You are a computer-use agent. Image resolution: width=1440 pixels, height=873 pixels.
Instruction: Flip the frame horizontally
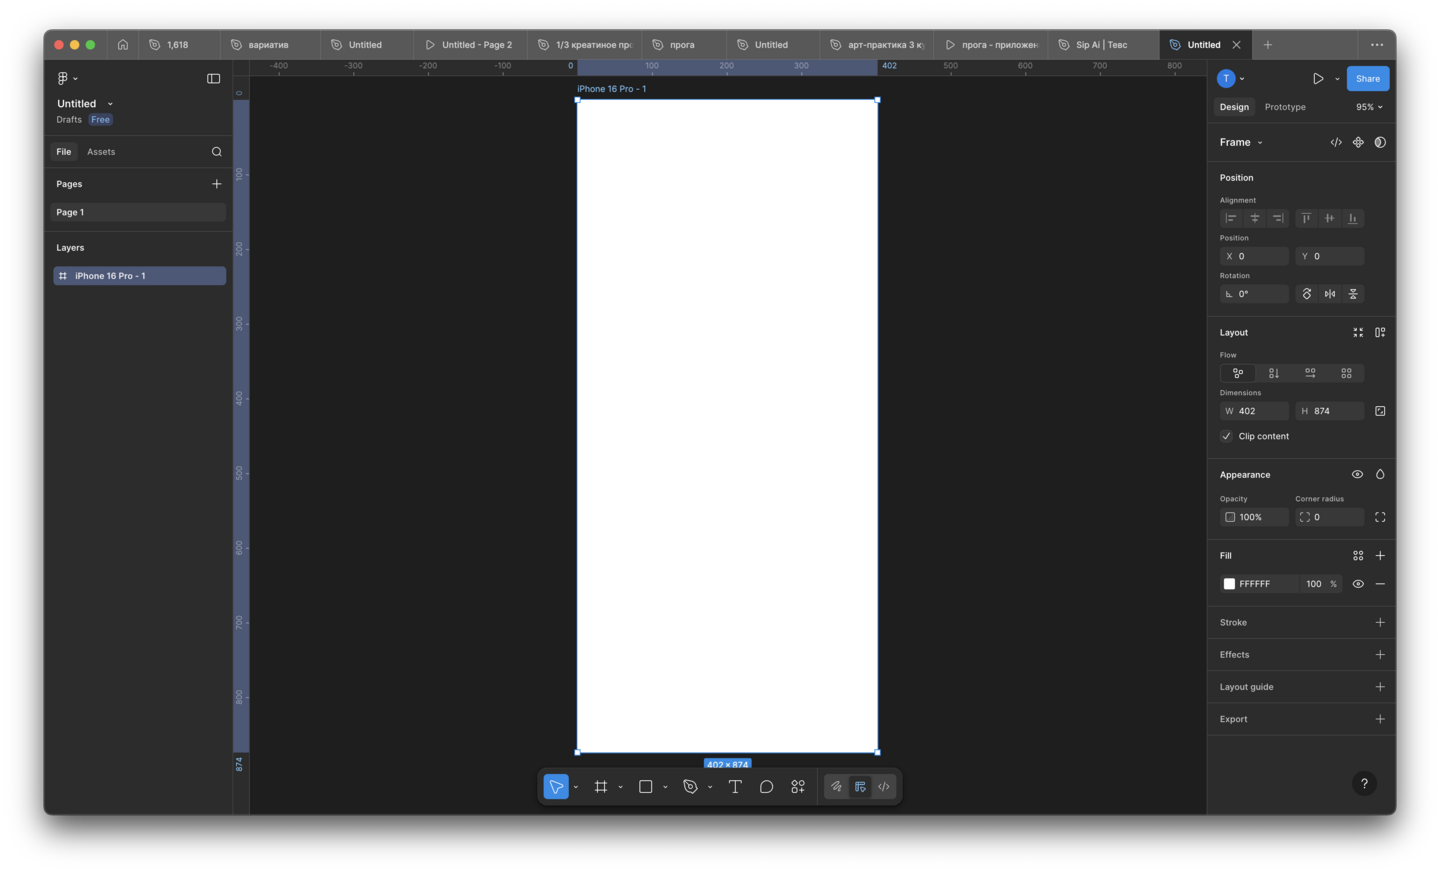coord(1330,294)
